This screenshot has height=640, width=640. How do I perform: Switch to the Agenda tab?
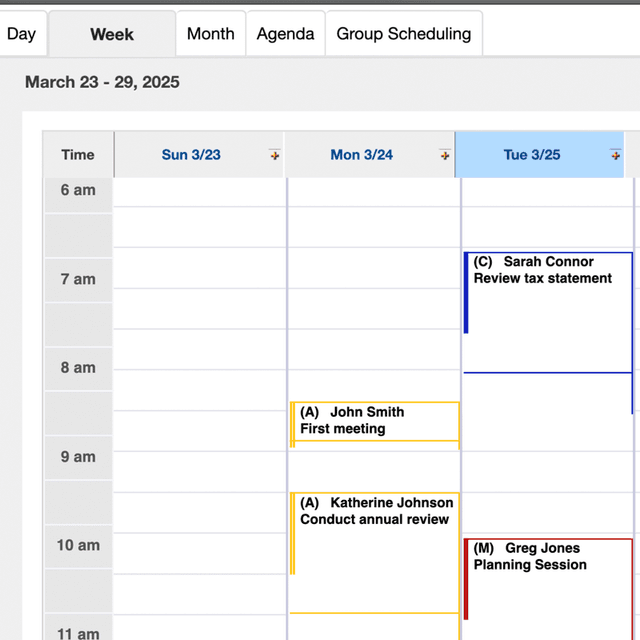[x=285, y=34]
